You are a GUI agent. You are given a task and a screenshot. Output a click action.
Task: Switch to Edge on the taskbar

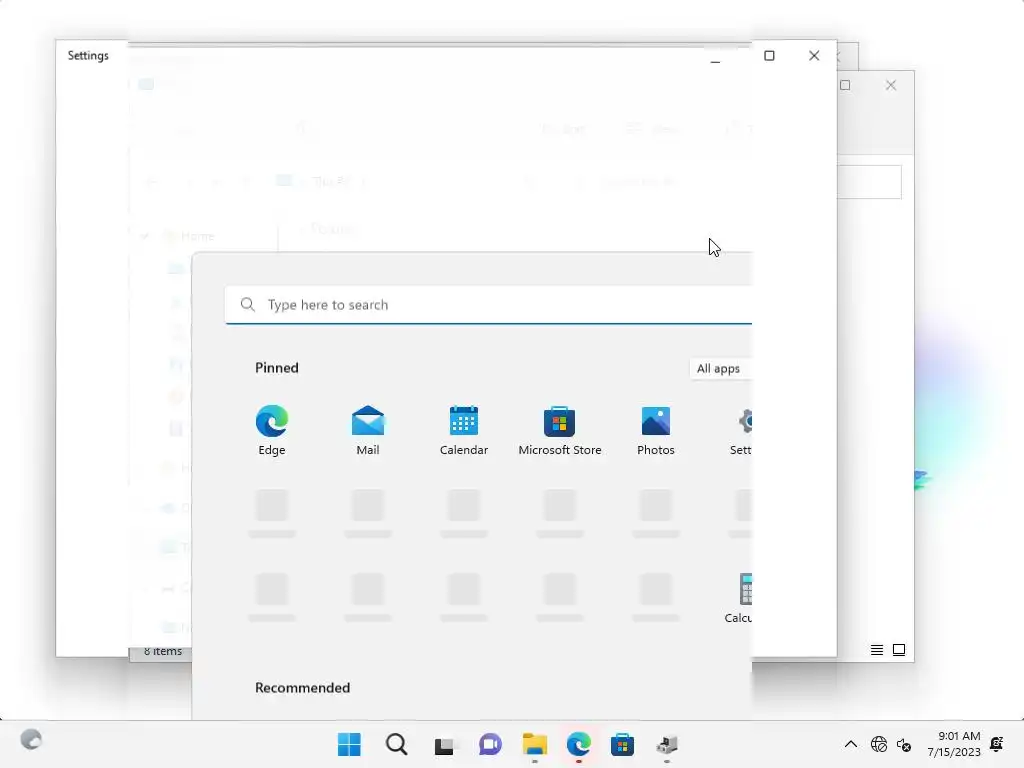[x=579, y=744]
